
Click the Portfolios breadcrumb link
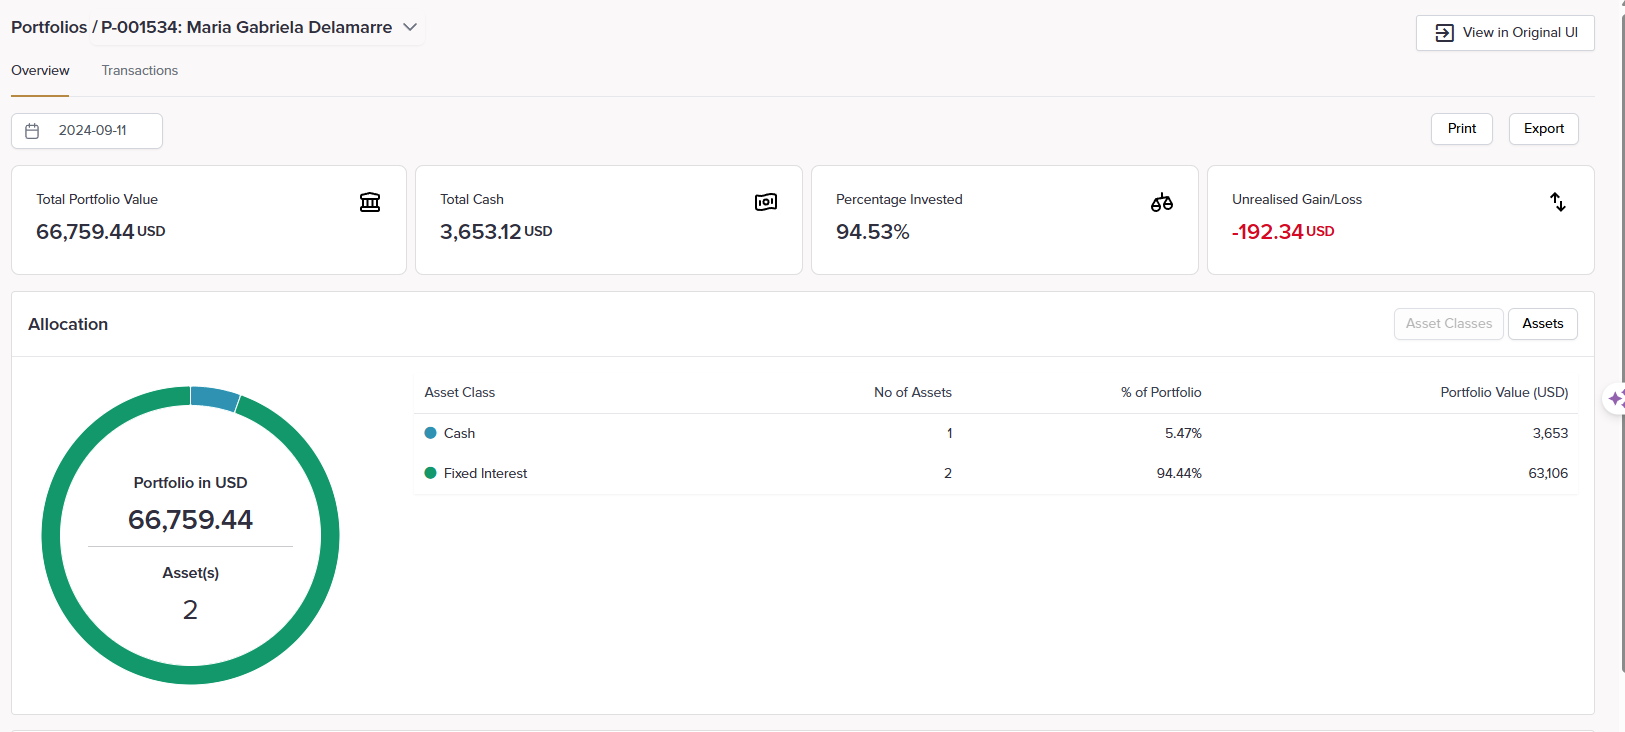[49, 27]
